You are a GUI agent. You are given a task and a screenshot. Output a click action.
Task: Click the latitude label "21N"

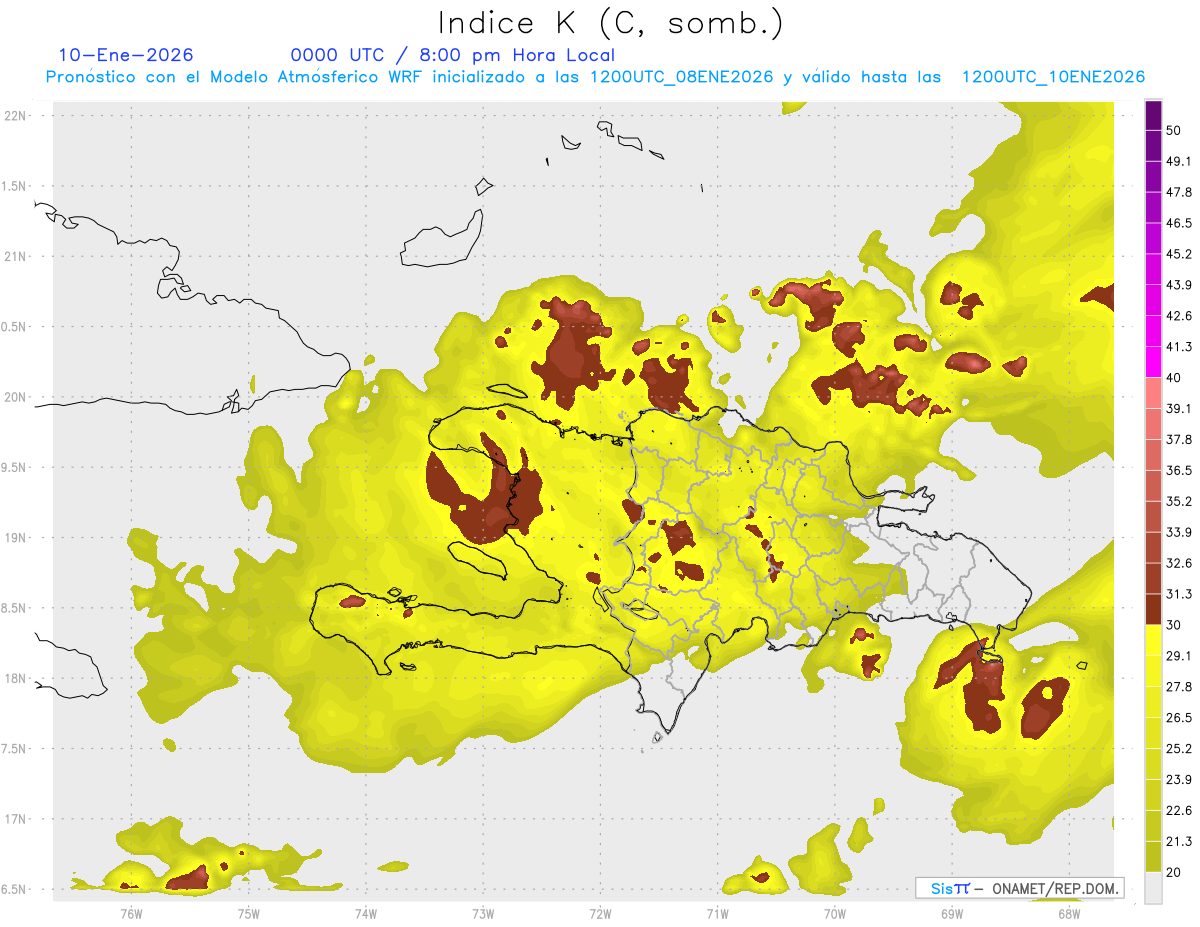coord(16,257)
